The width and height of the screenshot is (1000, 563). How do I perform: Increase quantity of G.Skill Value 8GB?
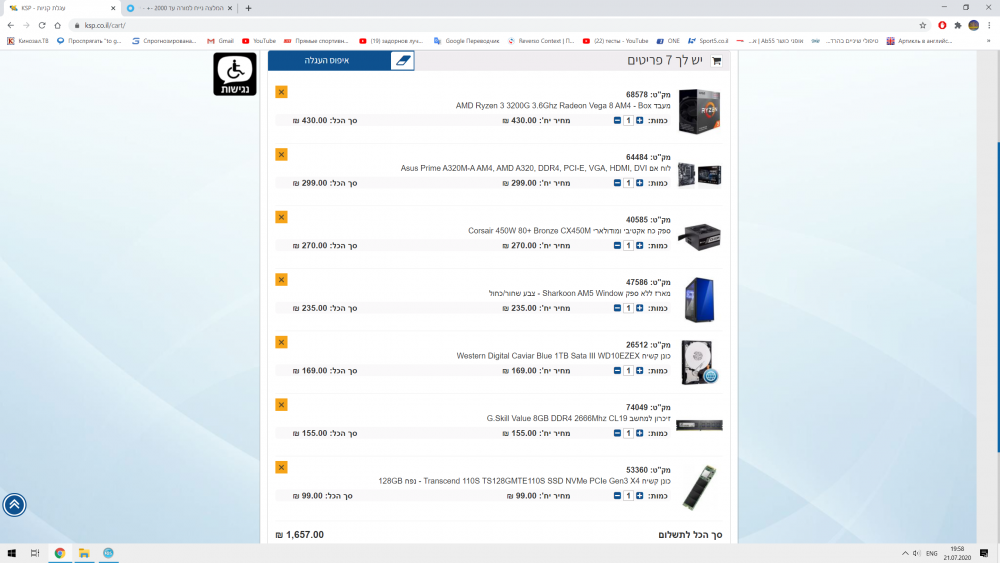click(640, 432)
